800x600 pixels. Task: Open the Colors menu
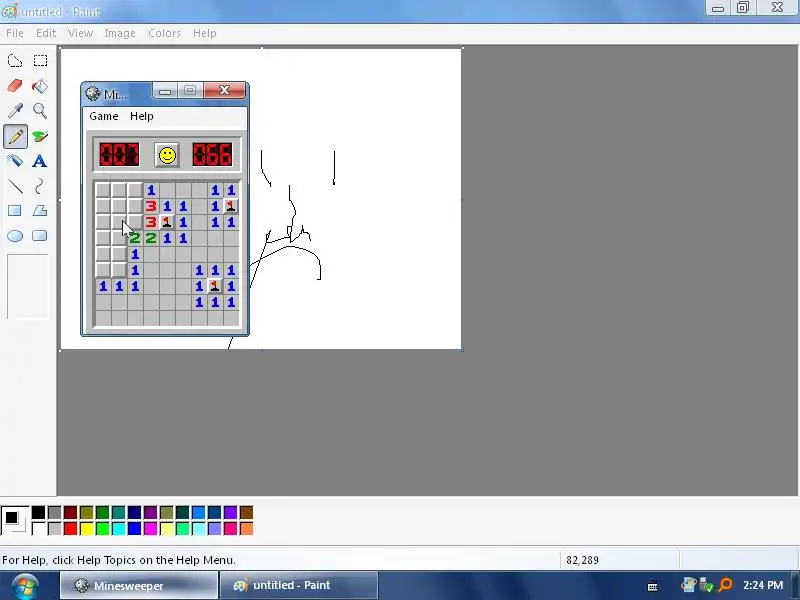click(x=164, y=33)
